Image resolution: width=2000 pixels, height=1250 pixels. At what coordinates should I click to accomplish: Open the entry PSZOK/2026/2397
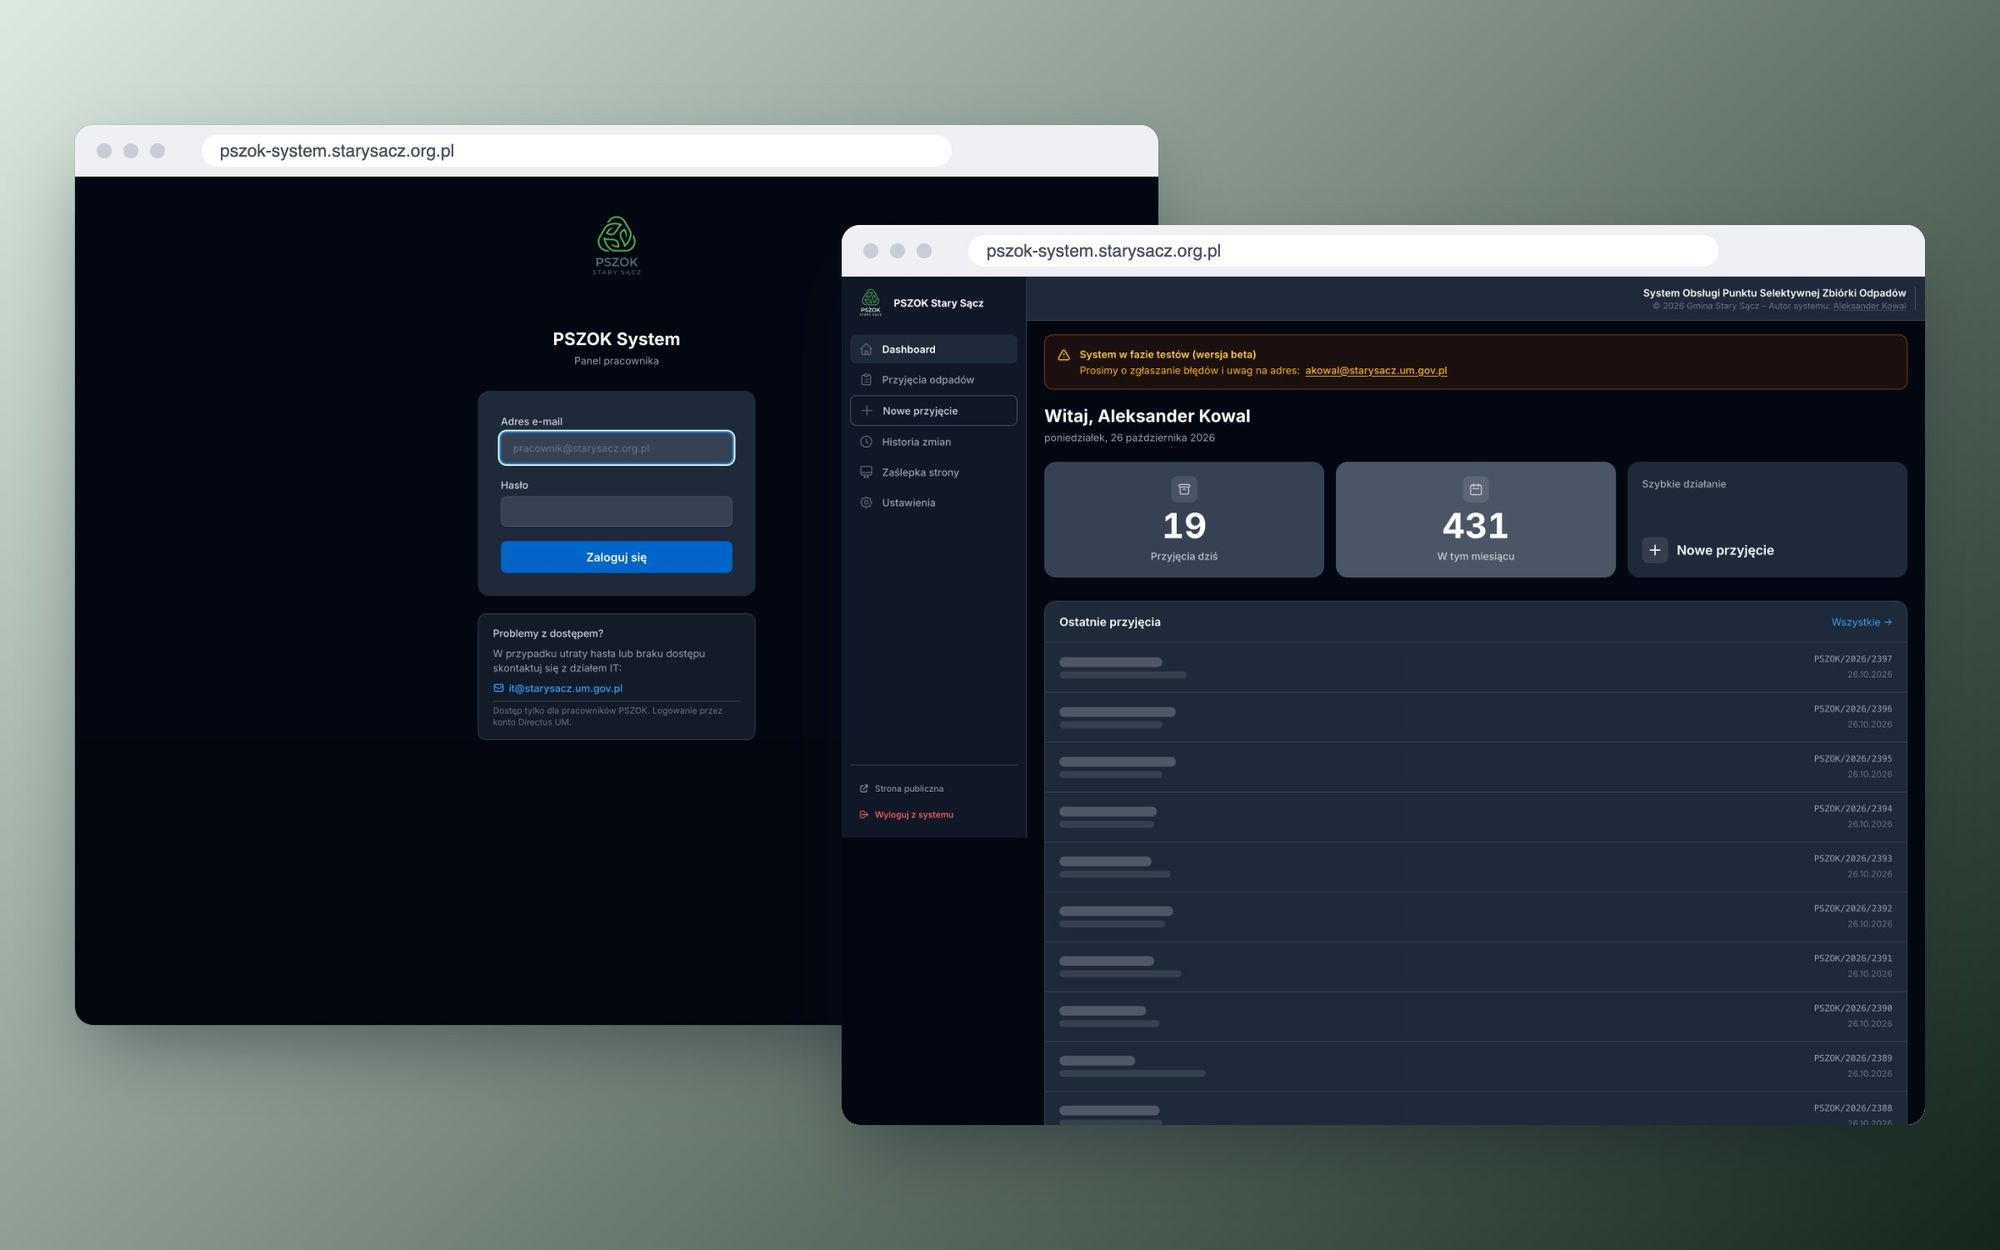(x=1476, y=667)
